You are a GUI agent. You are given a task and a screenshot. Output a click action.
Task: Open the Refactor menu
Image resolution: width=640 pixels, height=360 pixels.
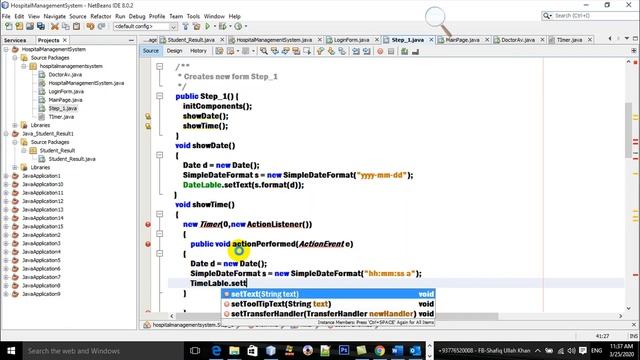pos(101,16)
